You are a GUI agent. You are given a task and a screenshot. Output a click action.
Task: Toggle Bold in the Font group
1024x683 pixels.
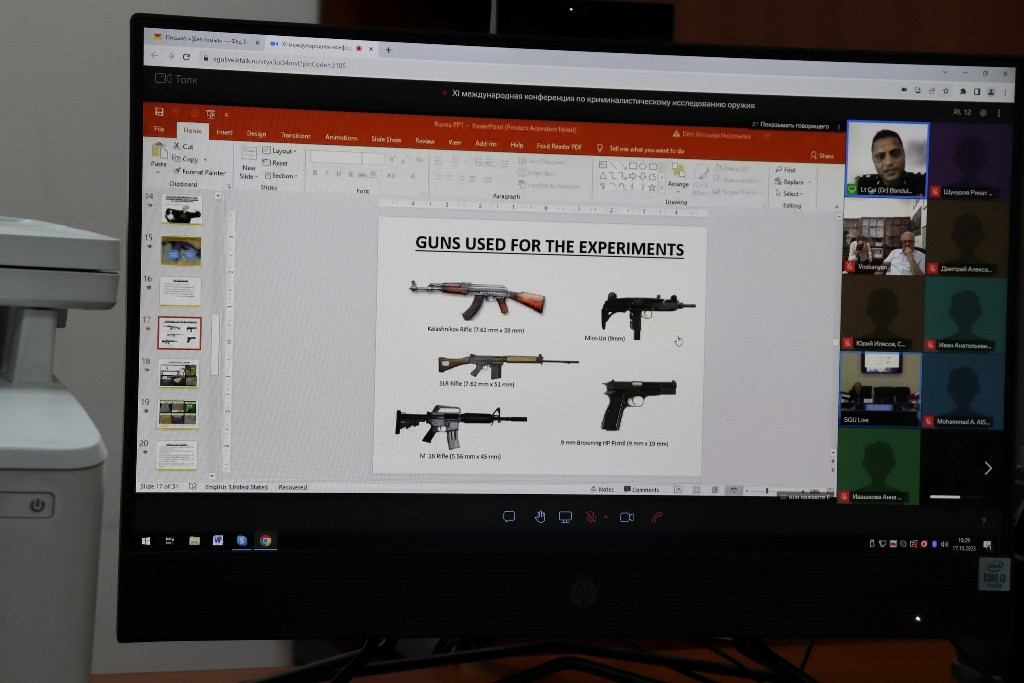315,173
